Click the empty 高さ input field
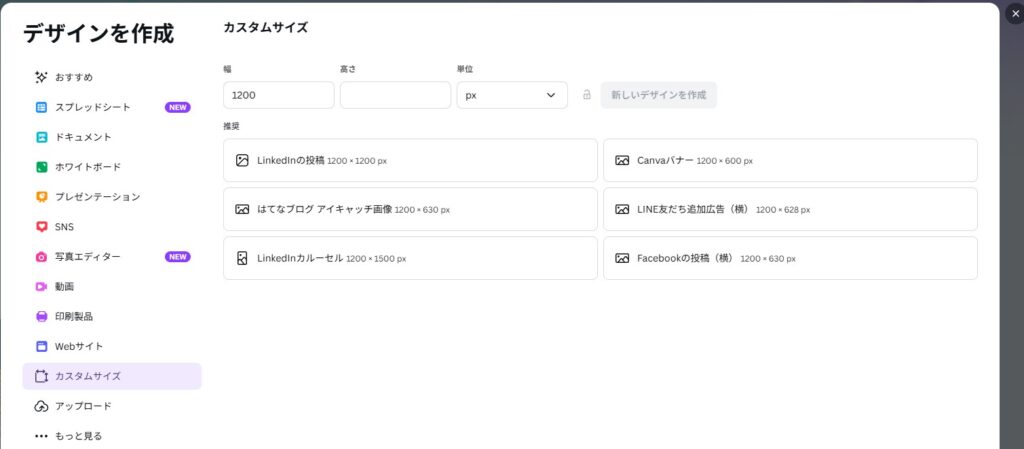Screen dimensions: 1024x449 click(395, 95)
